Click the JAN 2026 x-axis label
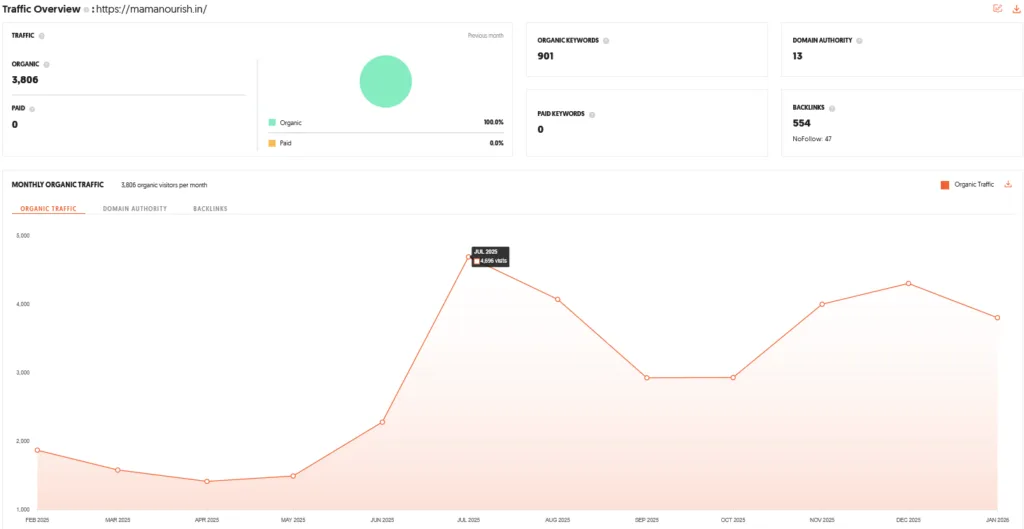 [997, 521]
